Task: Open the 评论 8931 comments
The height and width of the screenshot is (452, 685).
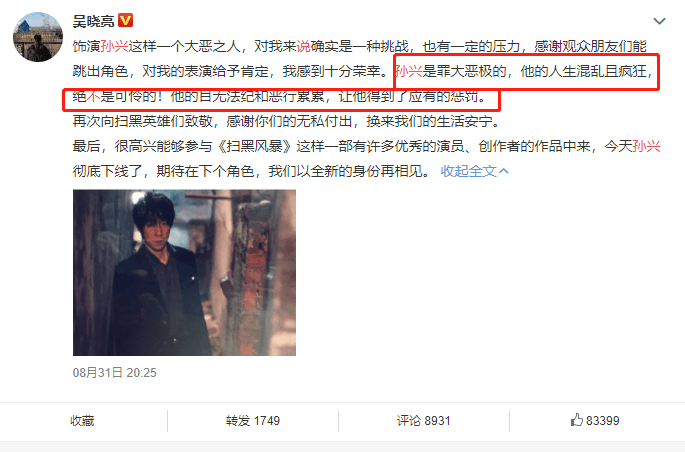Action: click(423, 421)
